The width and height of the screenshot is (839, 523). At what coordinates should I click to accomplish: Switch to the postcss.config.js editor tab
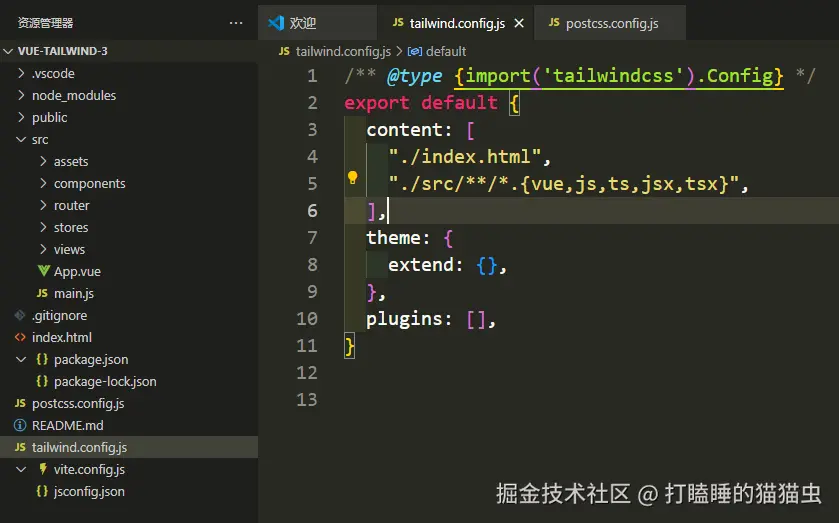[x=610, y=22]
